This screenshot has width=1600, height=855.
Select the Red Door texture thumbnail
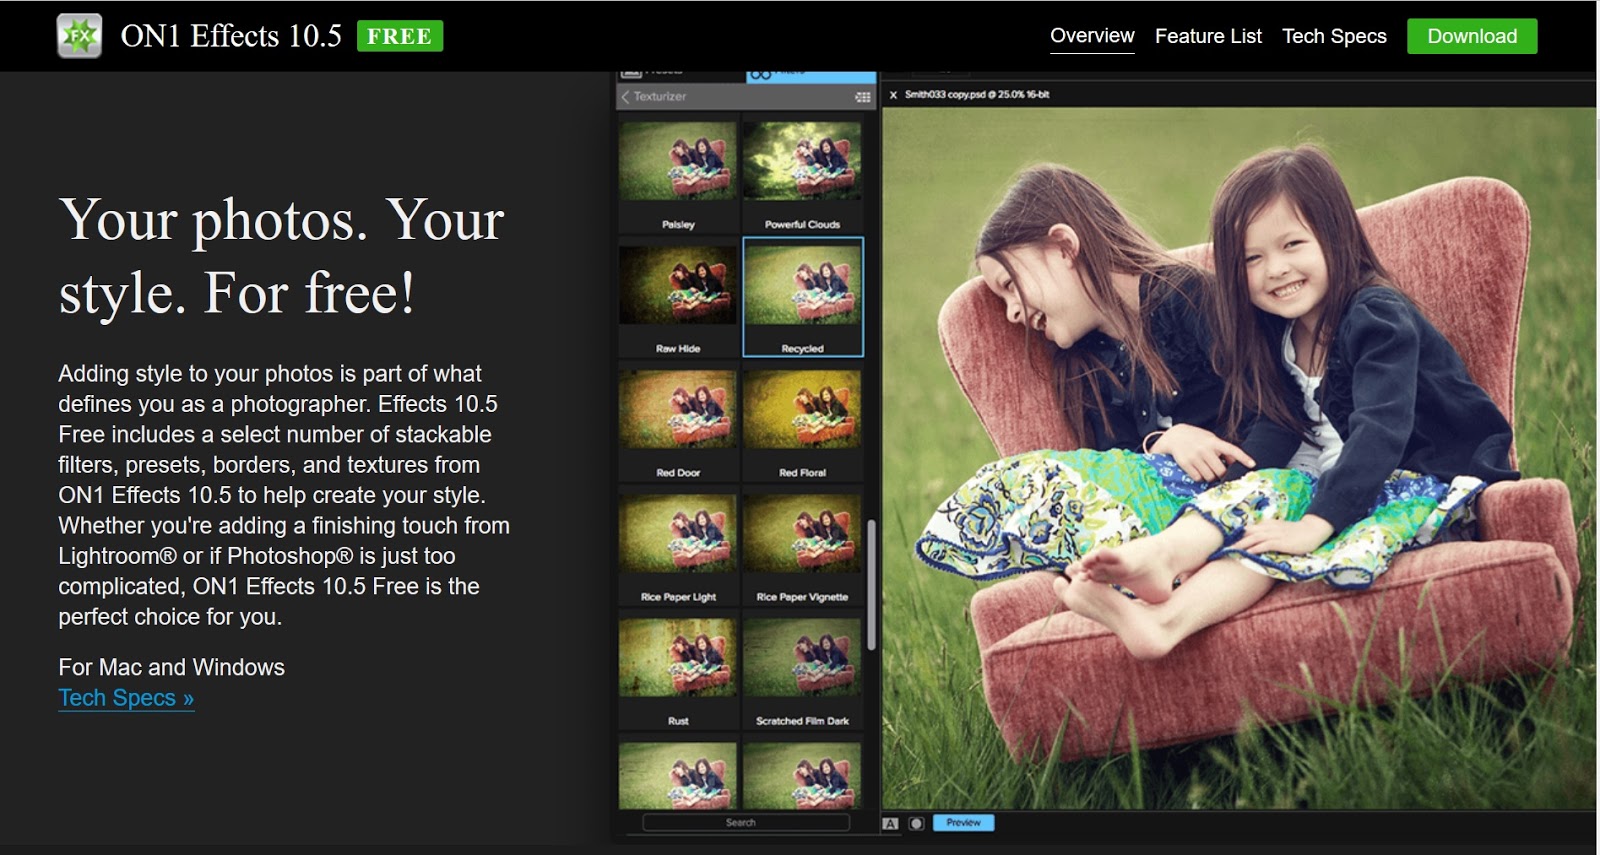pyautogui.click(x=678, y=409)
